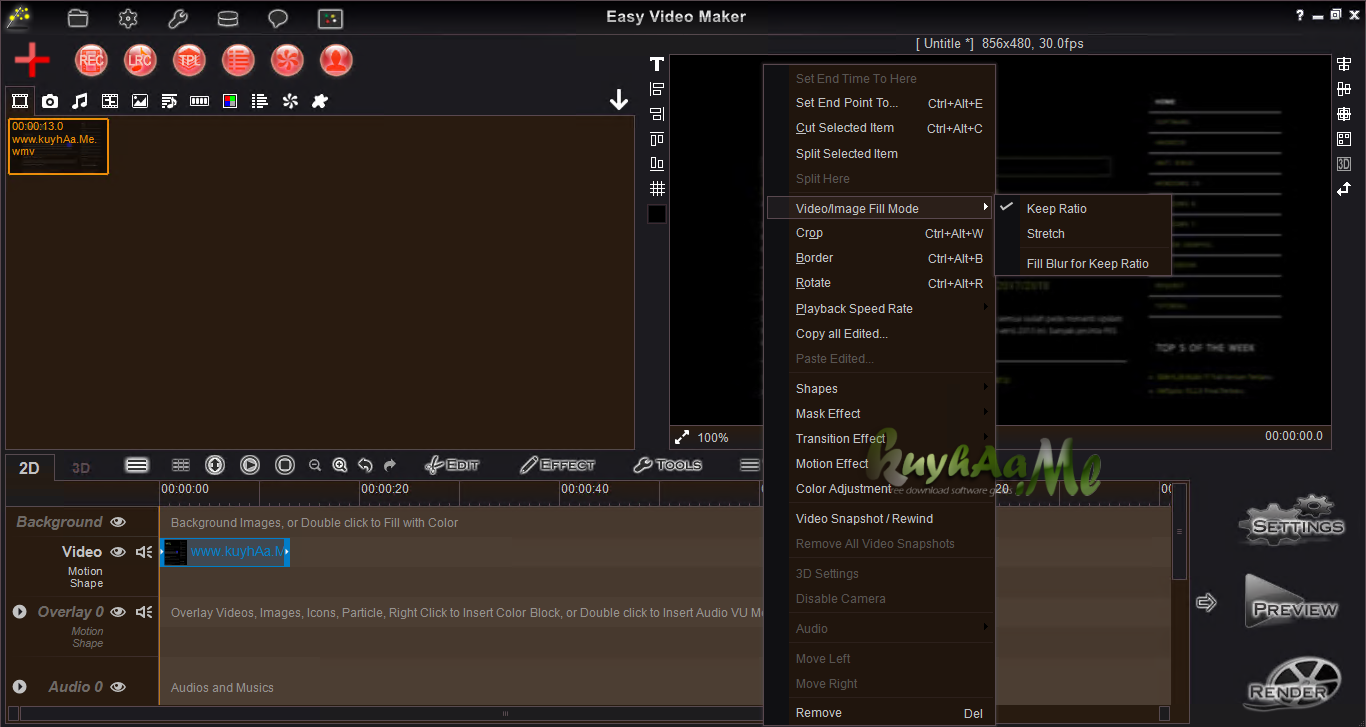Open the TOOLS timeline button
1366x727 pixels.
point(667,465)
